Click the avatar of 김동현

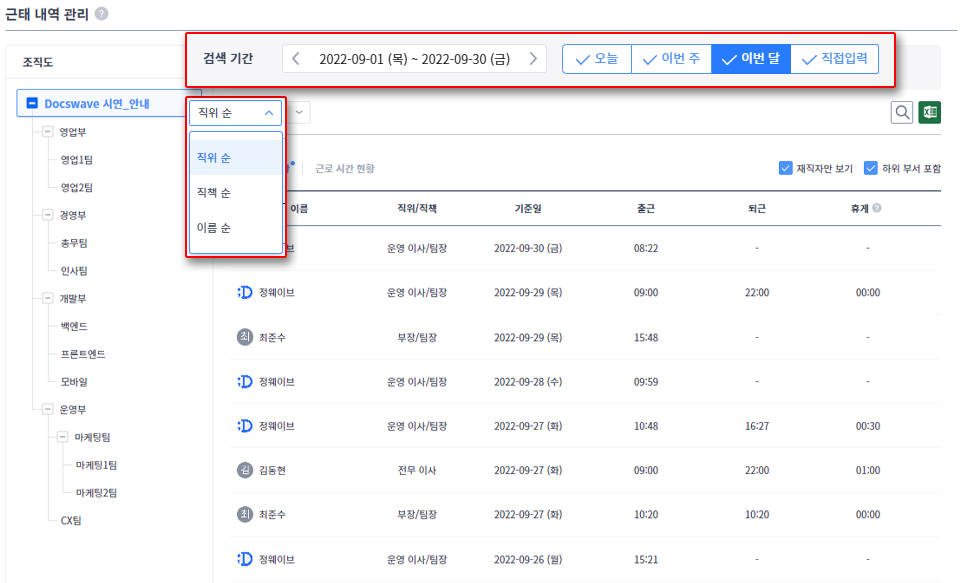click(x=245, y=470)
